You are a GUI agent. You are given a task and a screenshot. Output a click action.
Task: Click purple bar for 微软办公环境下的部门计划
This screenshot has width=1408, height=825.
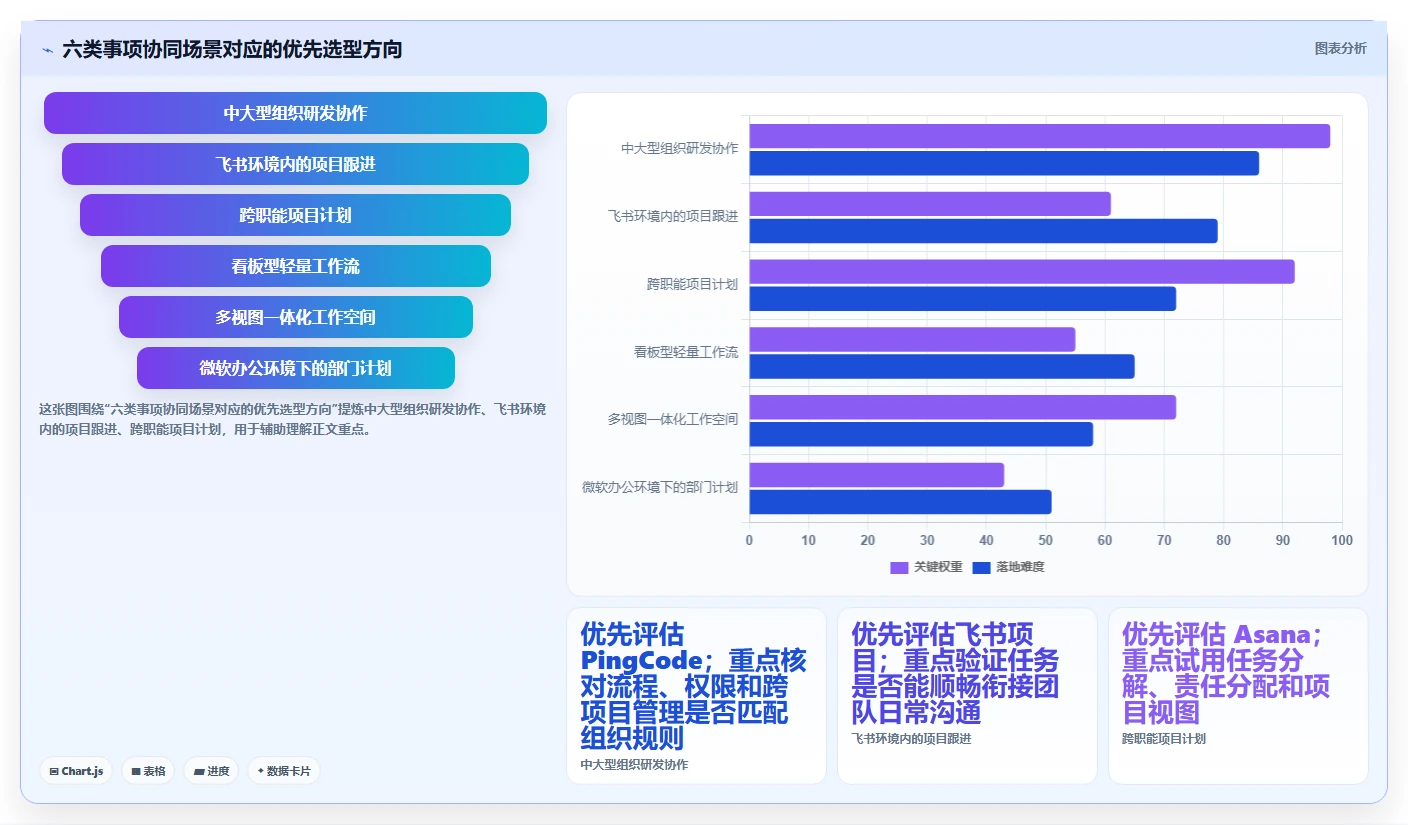click(x=877, y=475)
